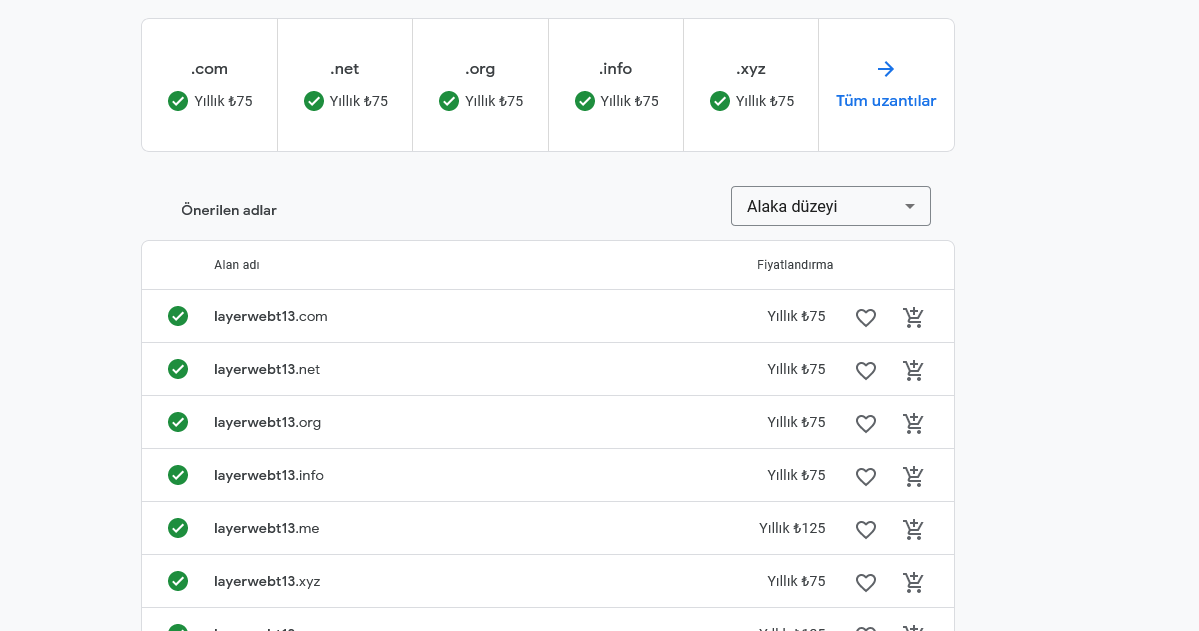
Task: Favorite the layerwebt13.net domain
Action: pyautogui.click(x=866, y=370)
